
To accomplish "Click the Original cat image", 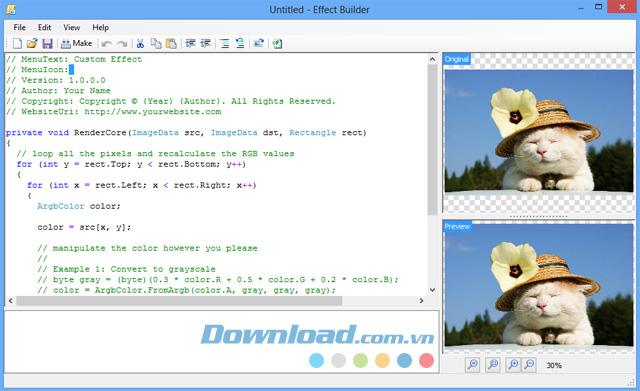I will click(539, 131).
